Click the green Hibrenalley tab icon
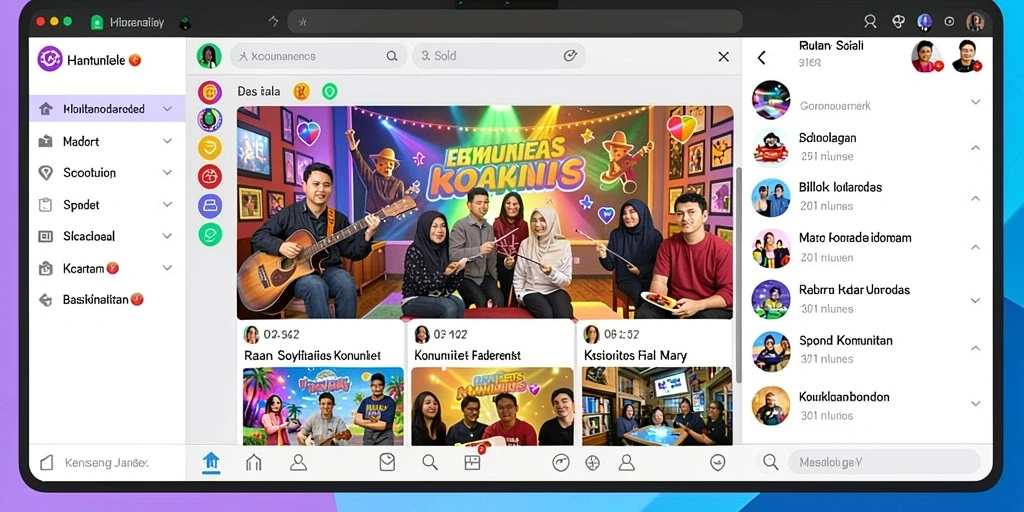Screen dimensions: 1024x512 coord(97,22)
